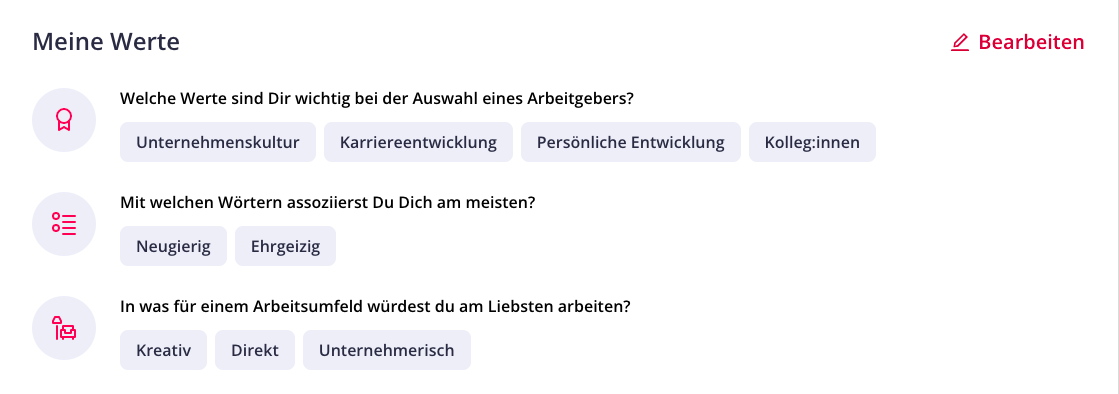Screen dimensions: 1119x394
Task: Click the question about choosing an Arbeitgeber
Action: coord(377,98)
